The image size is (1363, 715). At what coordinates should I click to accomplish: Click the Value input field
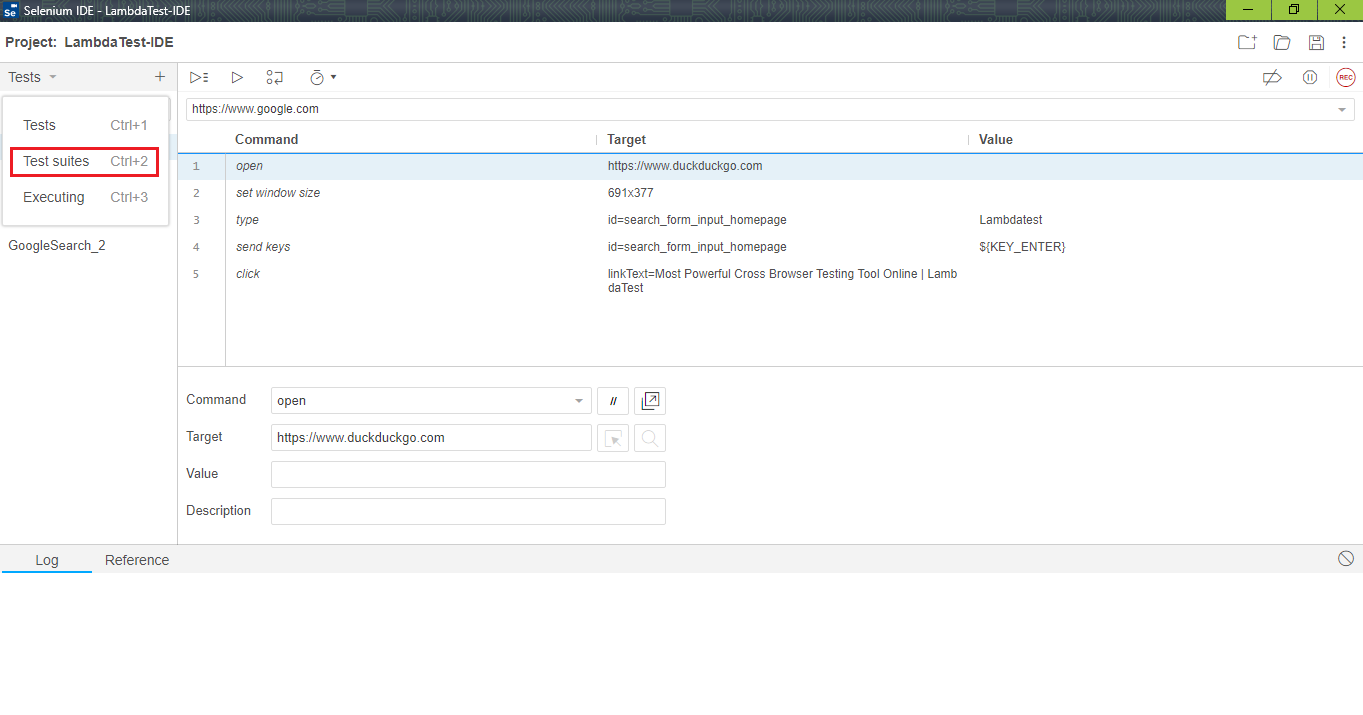(x=468, y=474)
